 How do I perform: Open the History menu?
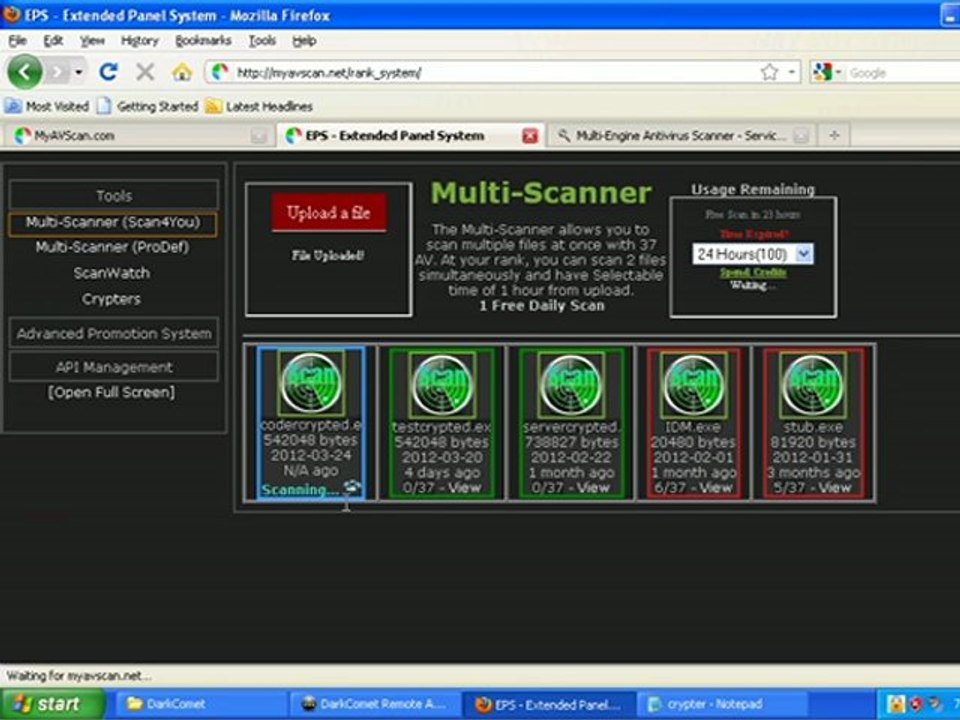[x=140, y=40]
